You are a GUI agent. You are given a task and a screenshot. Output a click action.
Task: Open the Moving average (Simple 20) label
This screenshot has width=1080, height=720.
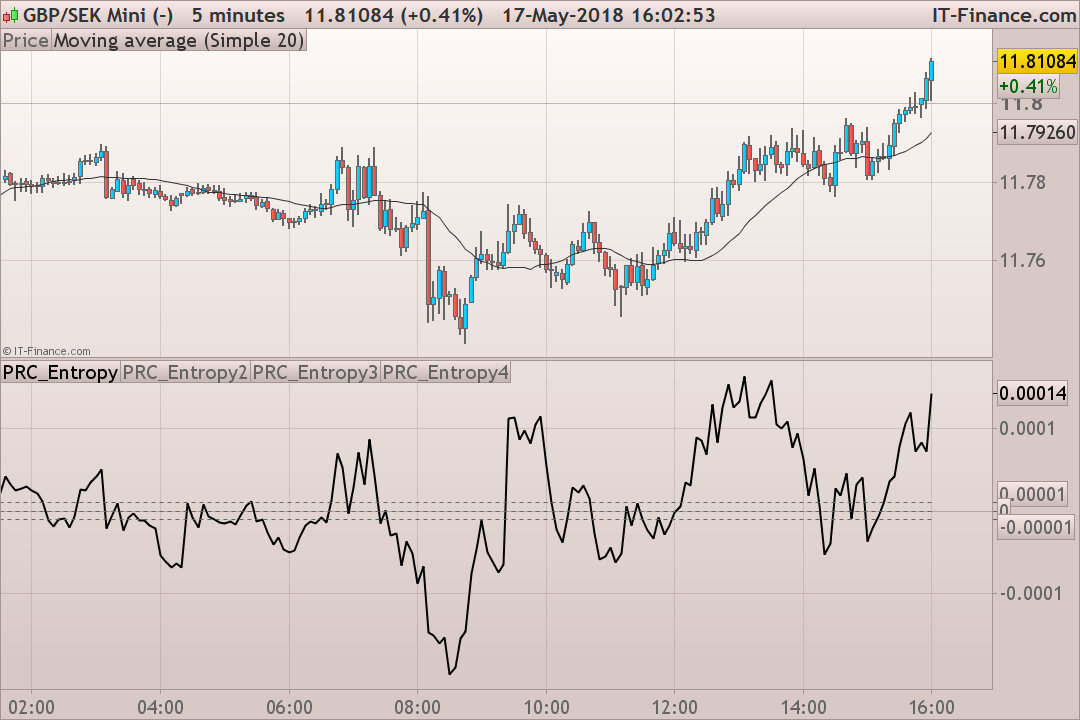(179, 41)
